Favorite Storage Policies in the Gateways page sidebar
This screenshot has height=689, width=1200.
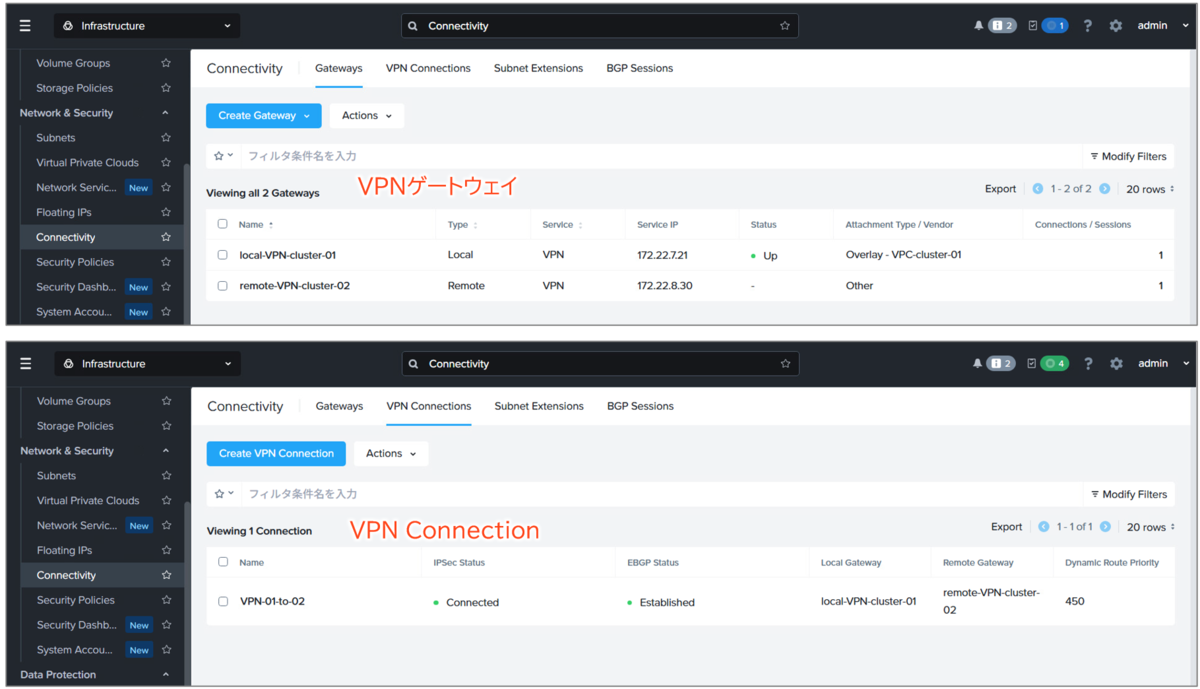pyautogui.click(x=166, y=88)
